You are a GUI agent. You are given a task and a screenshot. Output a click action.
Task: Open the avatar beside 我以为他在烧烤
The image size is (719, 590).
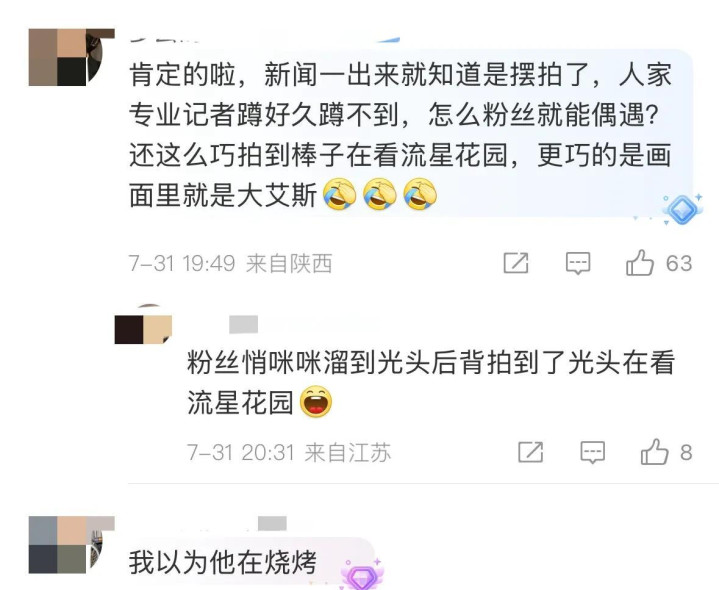click(x=72, y=545)
